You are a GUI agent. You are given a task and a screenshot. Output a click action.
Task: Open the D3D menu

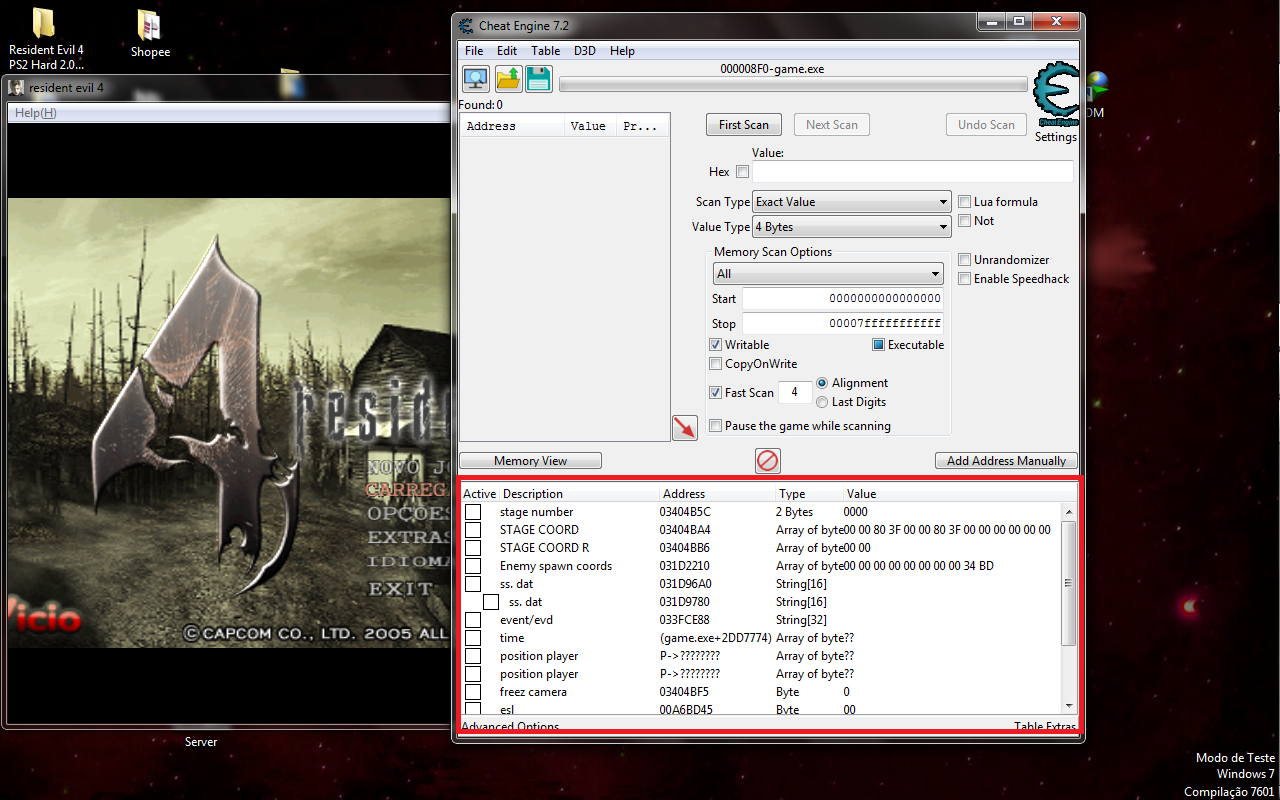coord(585,51)
